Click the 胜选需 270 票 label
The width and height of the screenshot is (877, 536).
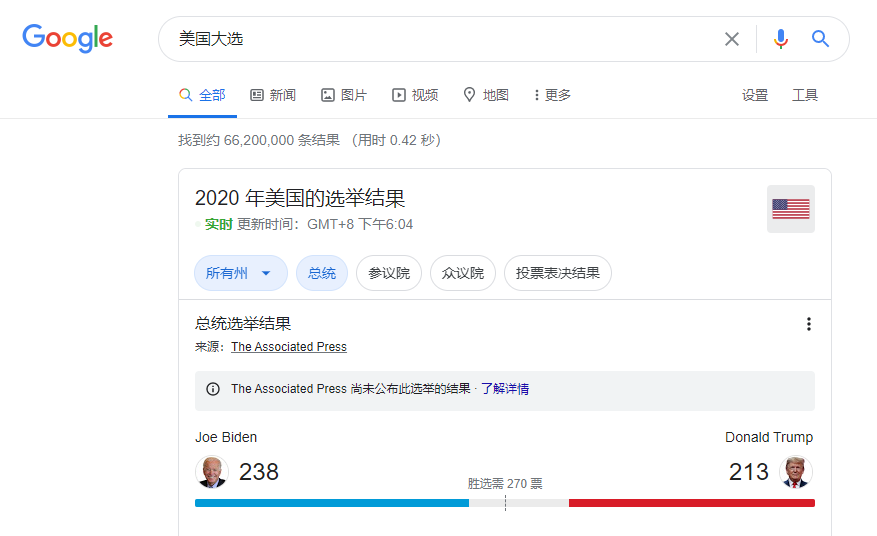[505, 483]
